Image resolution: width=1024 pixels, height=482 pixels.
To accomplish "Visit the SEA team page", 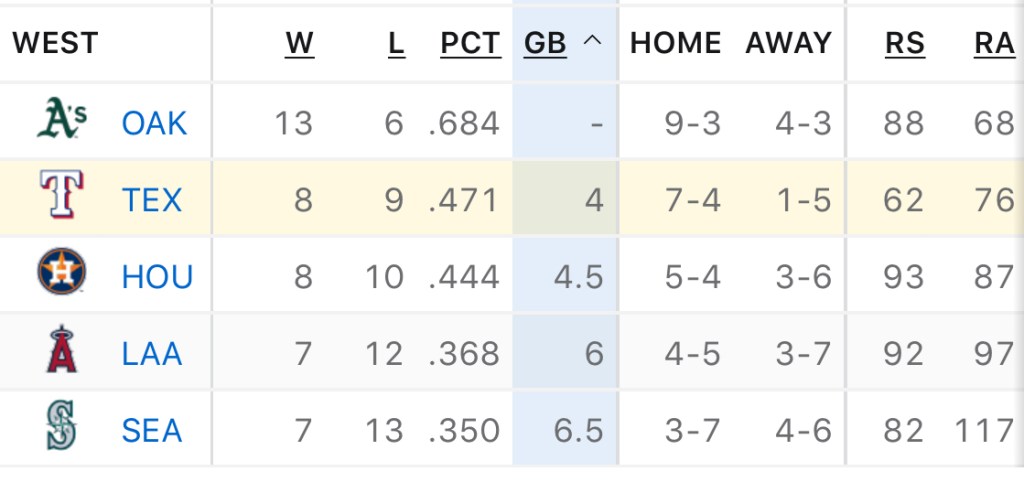I will click(x=152, y=430).
